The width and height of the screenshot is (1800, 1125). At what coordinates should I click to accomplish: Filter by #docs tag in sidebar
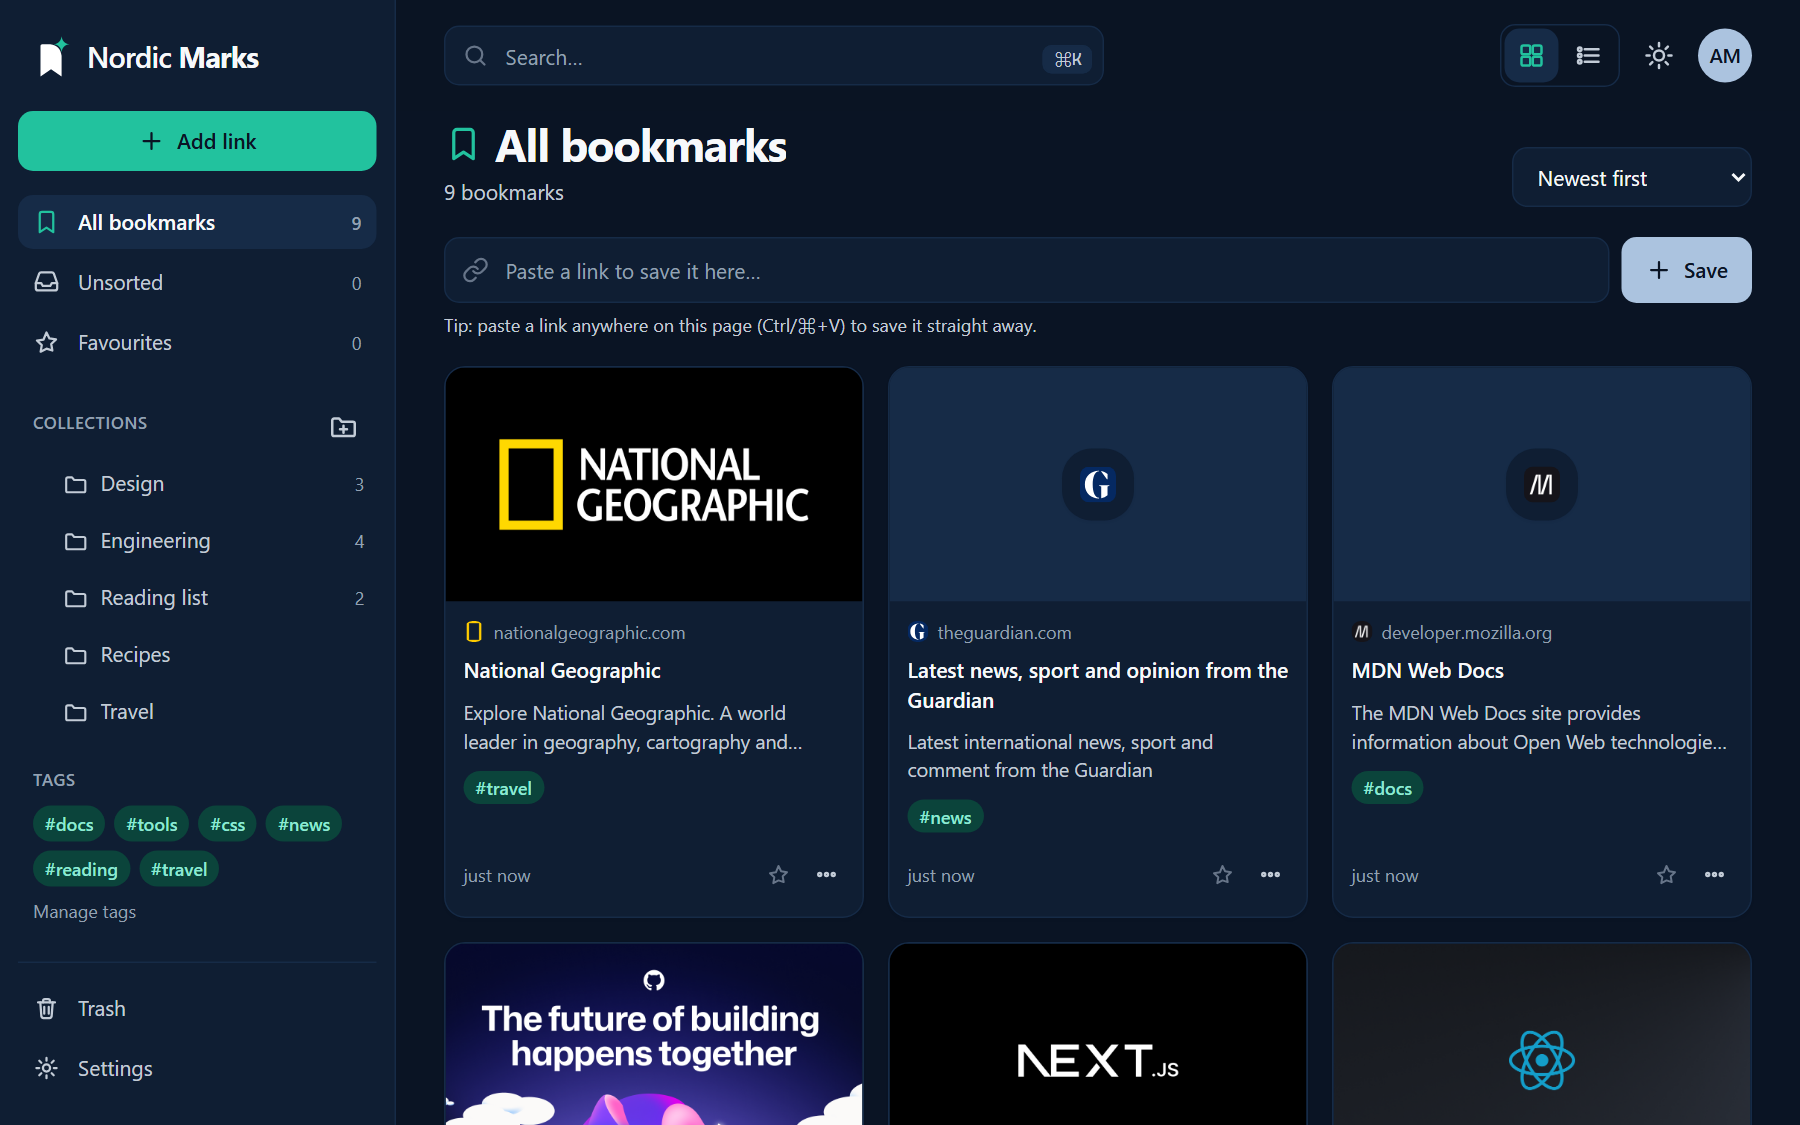click(x=69, y=824)
